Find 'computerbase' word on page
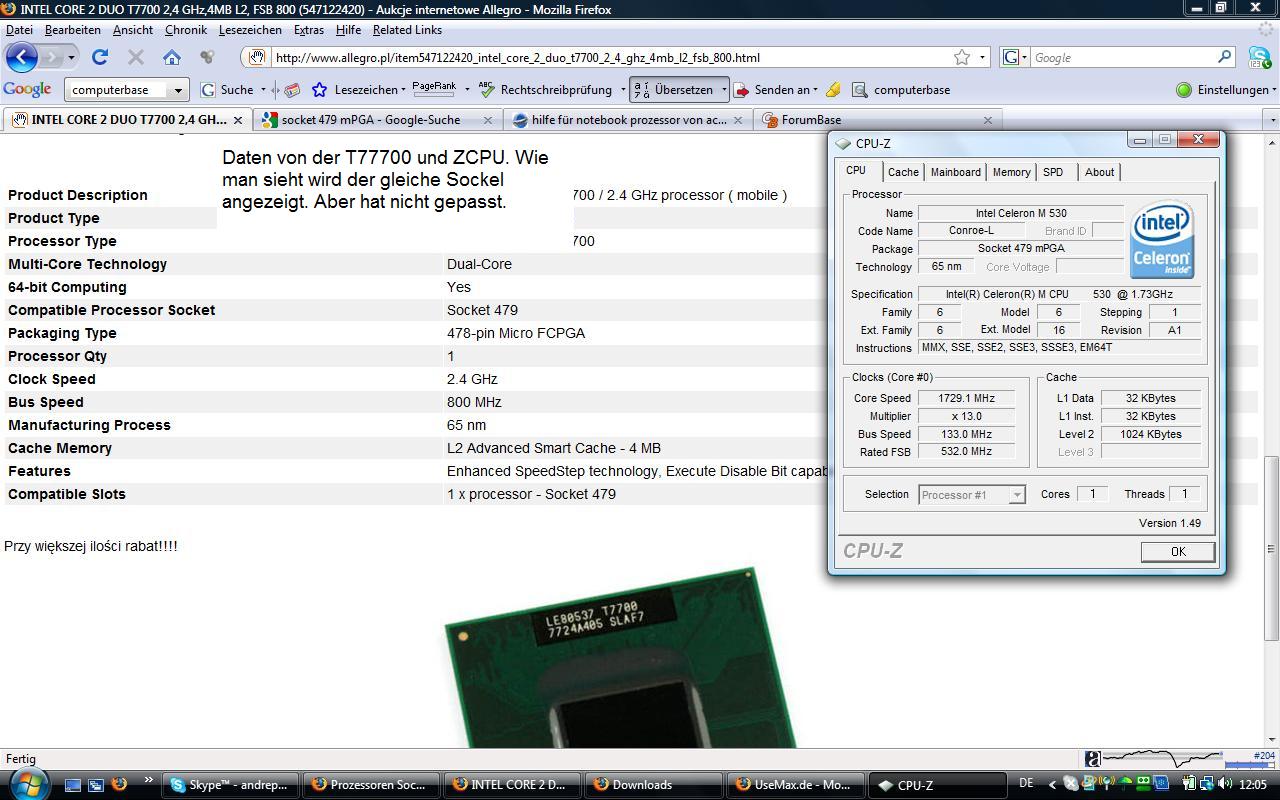The height and width of the screenshot is (800, 1280). coord(901,89)
